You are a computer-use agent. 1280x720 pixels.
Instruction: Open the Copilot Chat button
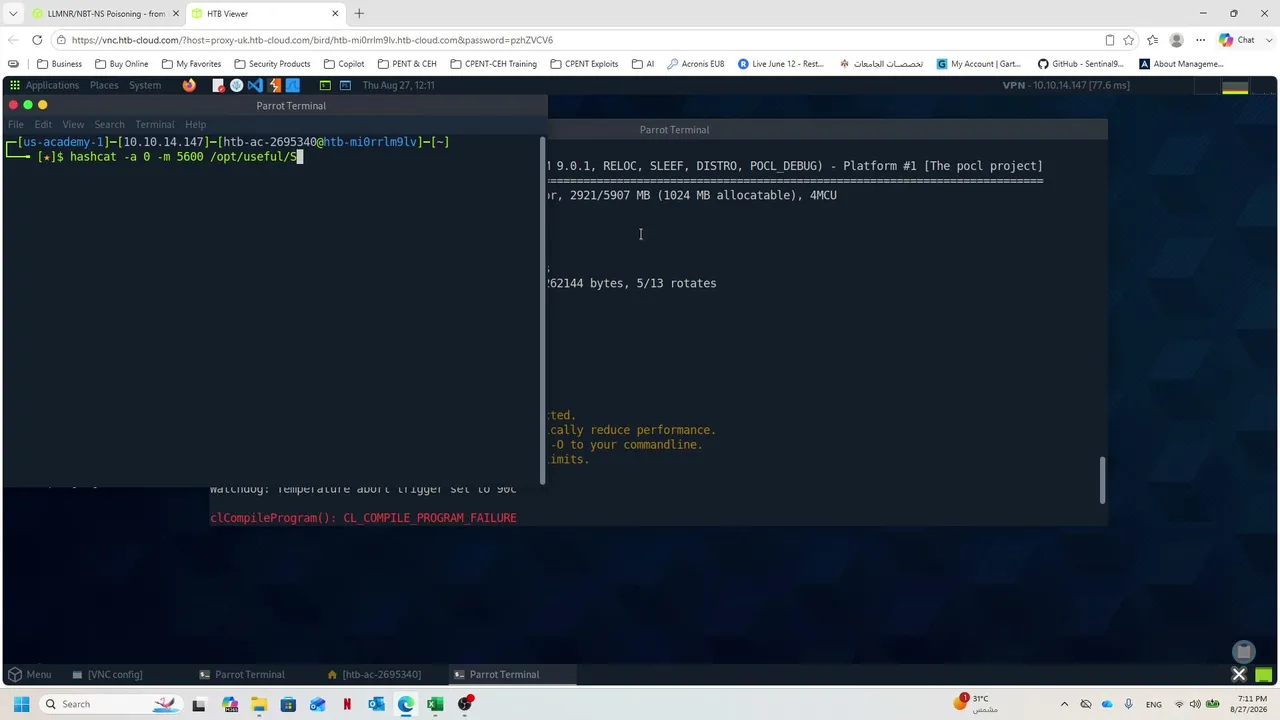click(x=1236, y=40)
